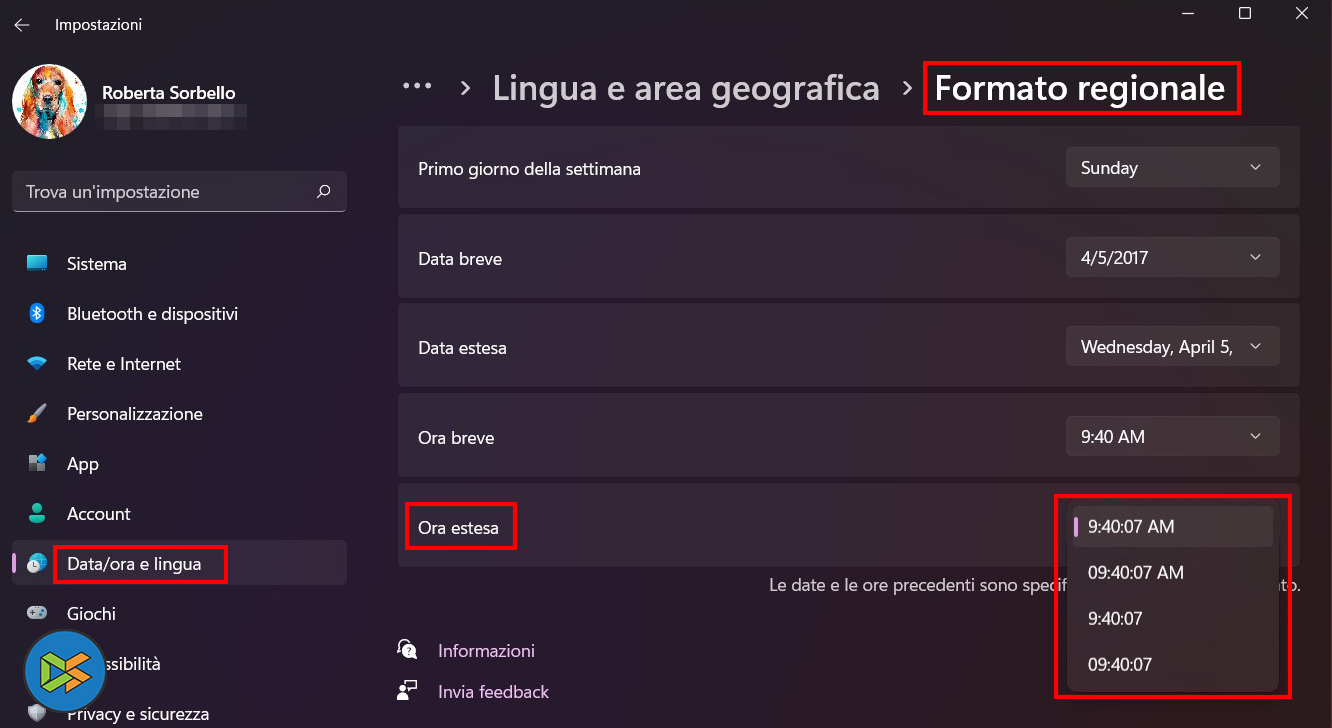Click the Bluetooth e dispositivi icon

[x=37, y=314]
